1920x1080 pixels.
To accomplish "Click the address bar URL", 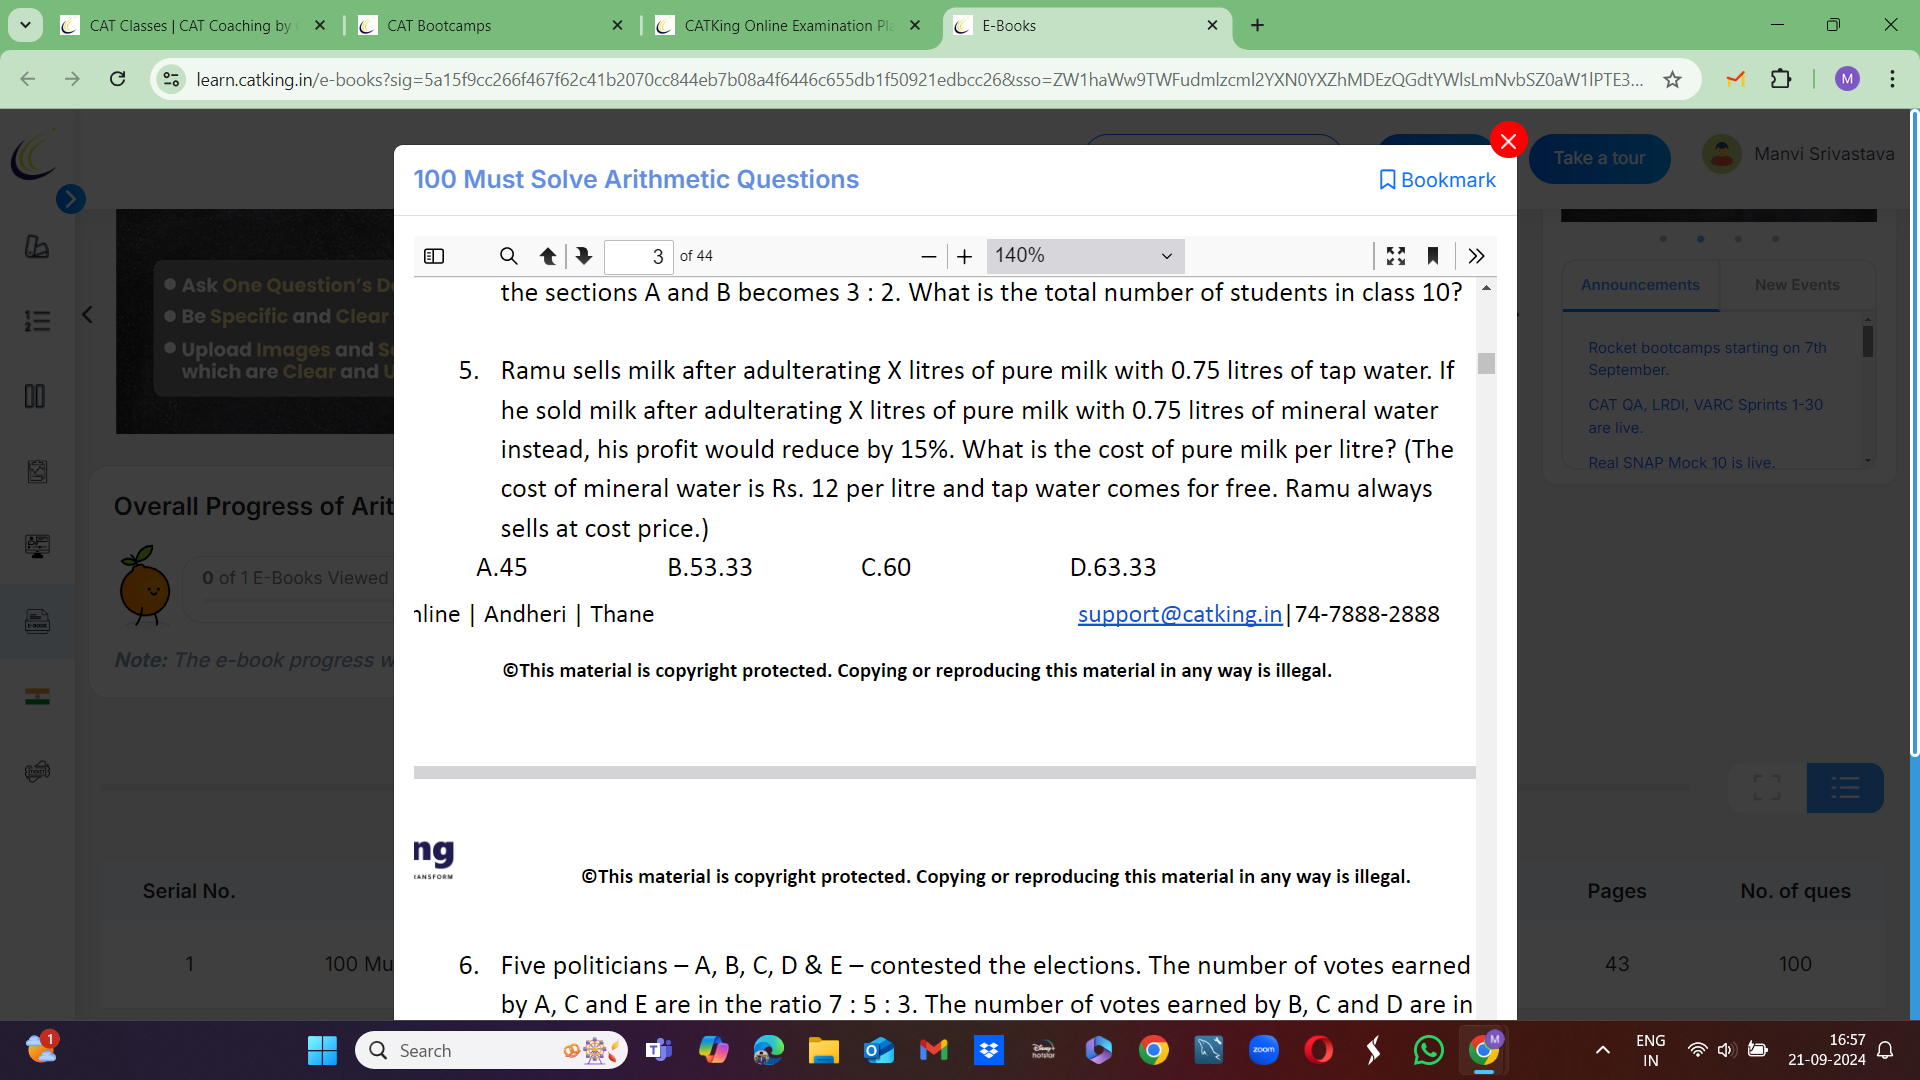I will click(x=920, y=79).
